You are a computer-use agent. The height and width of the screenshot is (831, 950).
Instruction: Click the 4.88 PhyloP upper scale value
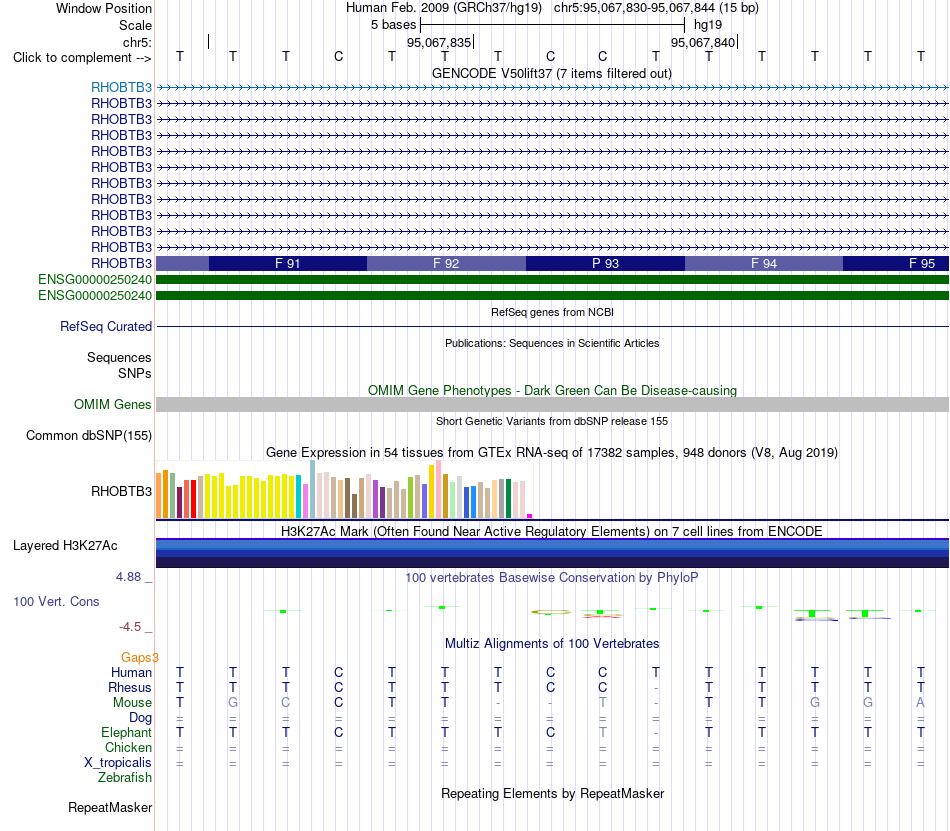tap(128, 577)
